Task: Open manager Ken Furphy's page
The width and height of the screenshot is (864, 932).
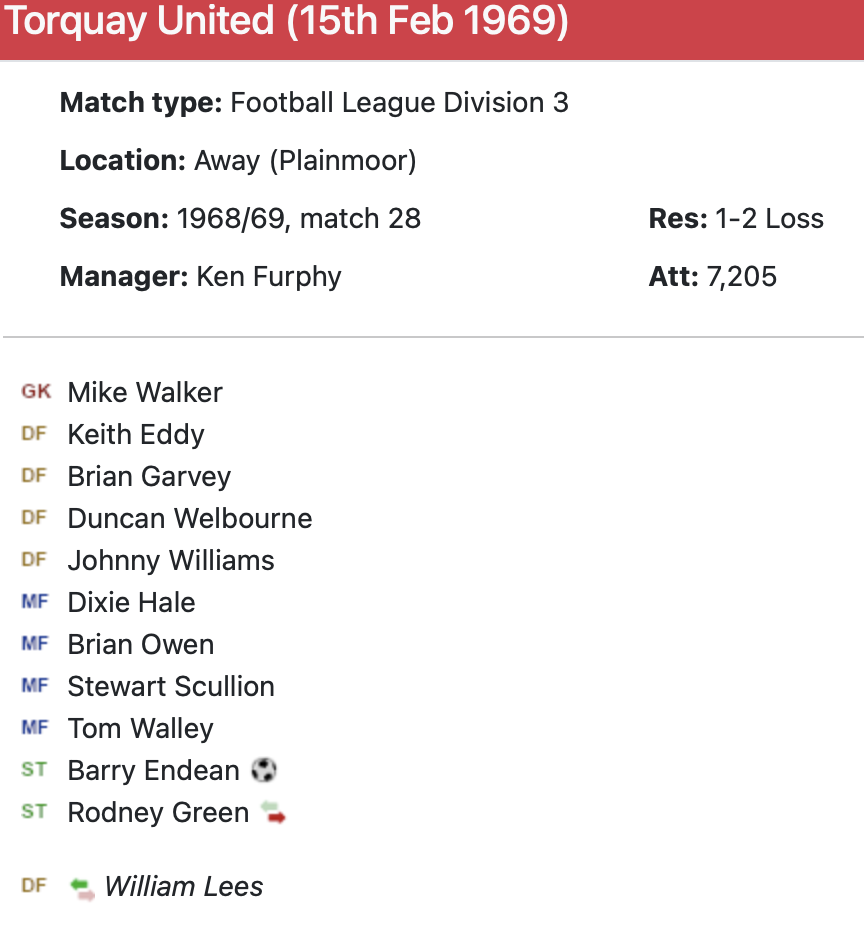Action: (x=268, y=276)
